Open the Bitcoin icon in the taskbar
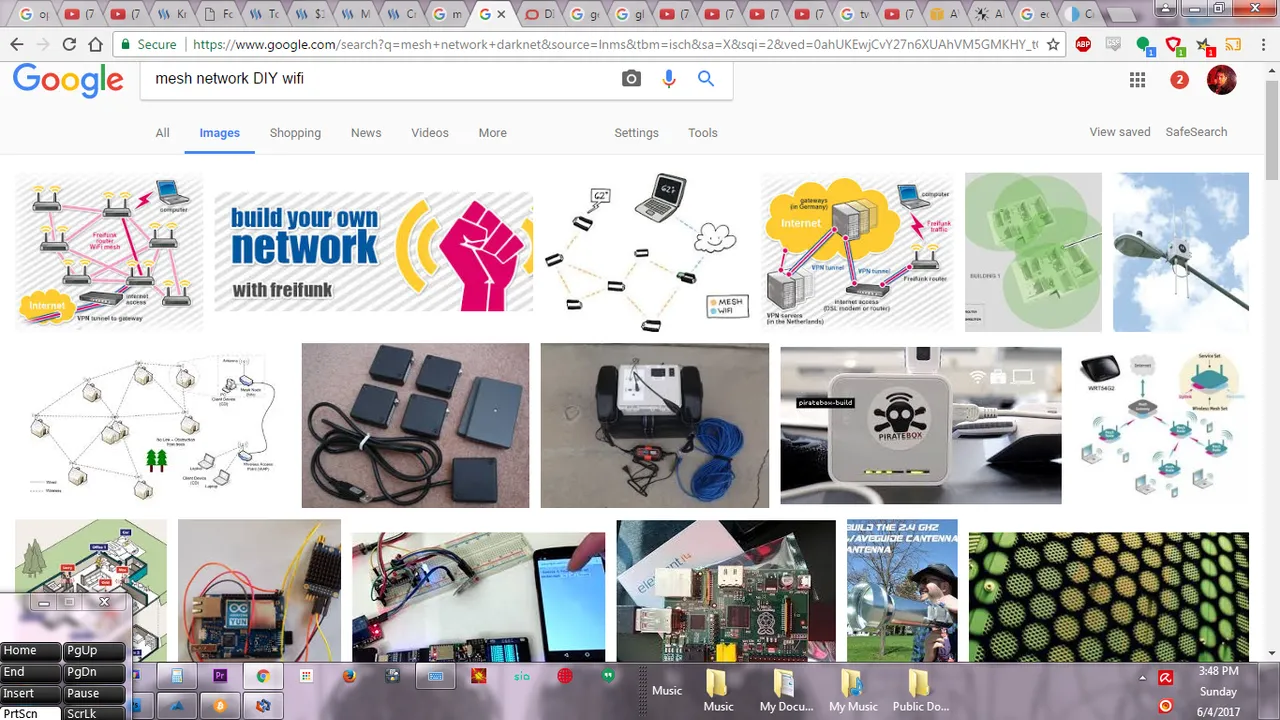The image size is (1280, 720). click(220, 706)
